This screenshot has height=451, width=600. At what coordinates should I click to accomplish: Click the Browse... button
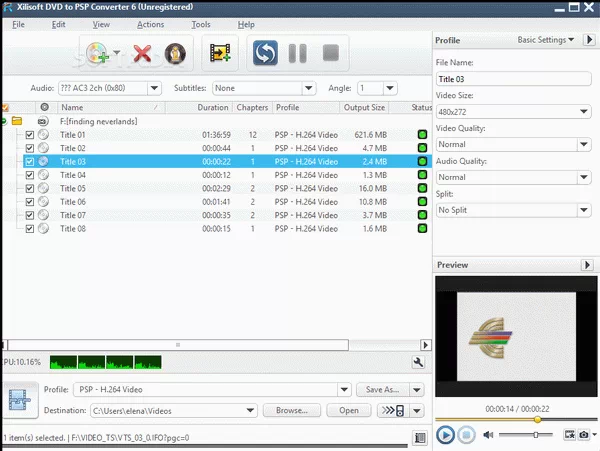pyautogui.click(x=291, y=410)
